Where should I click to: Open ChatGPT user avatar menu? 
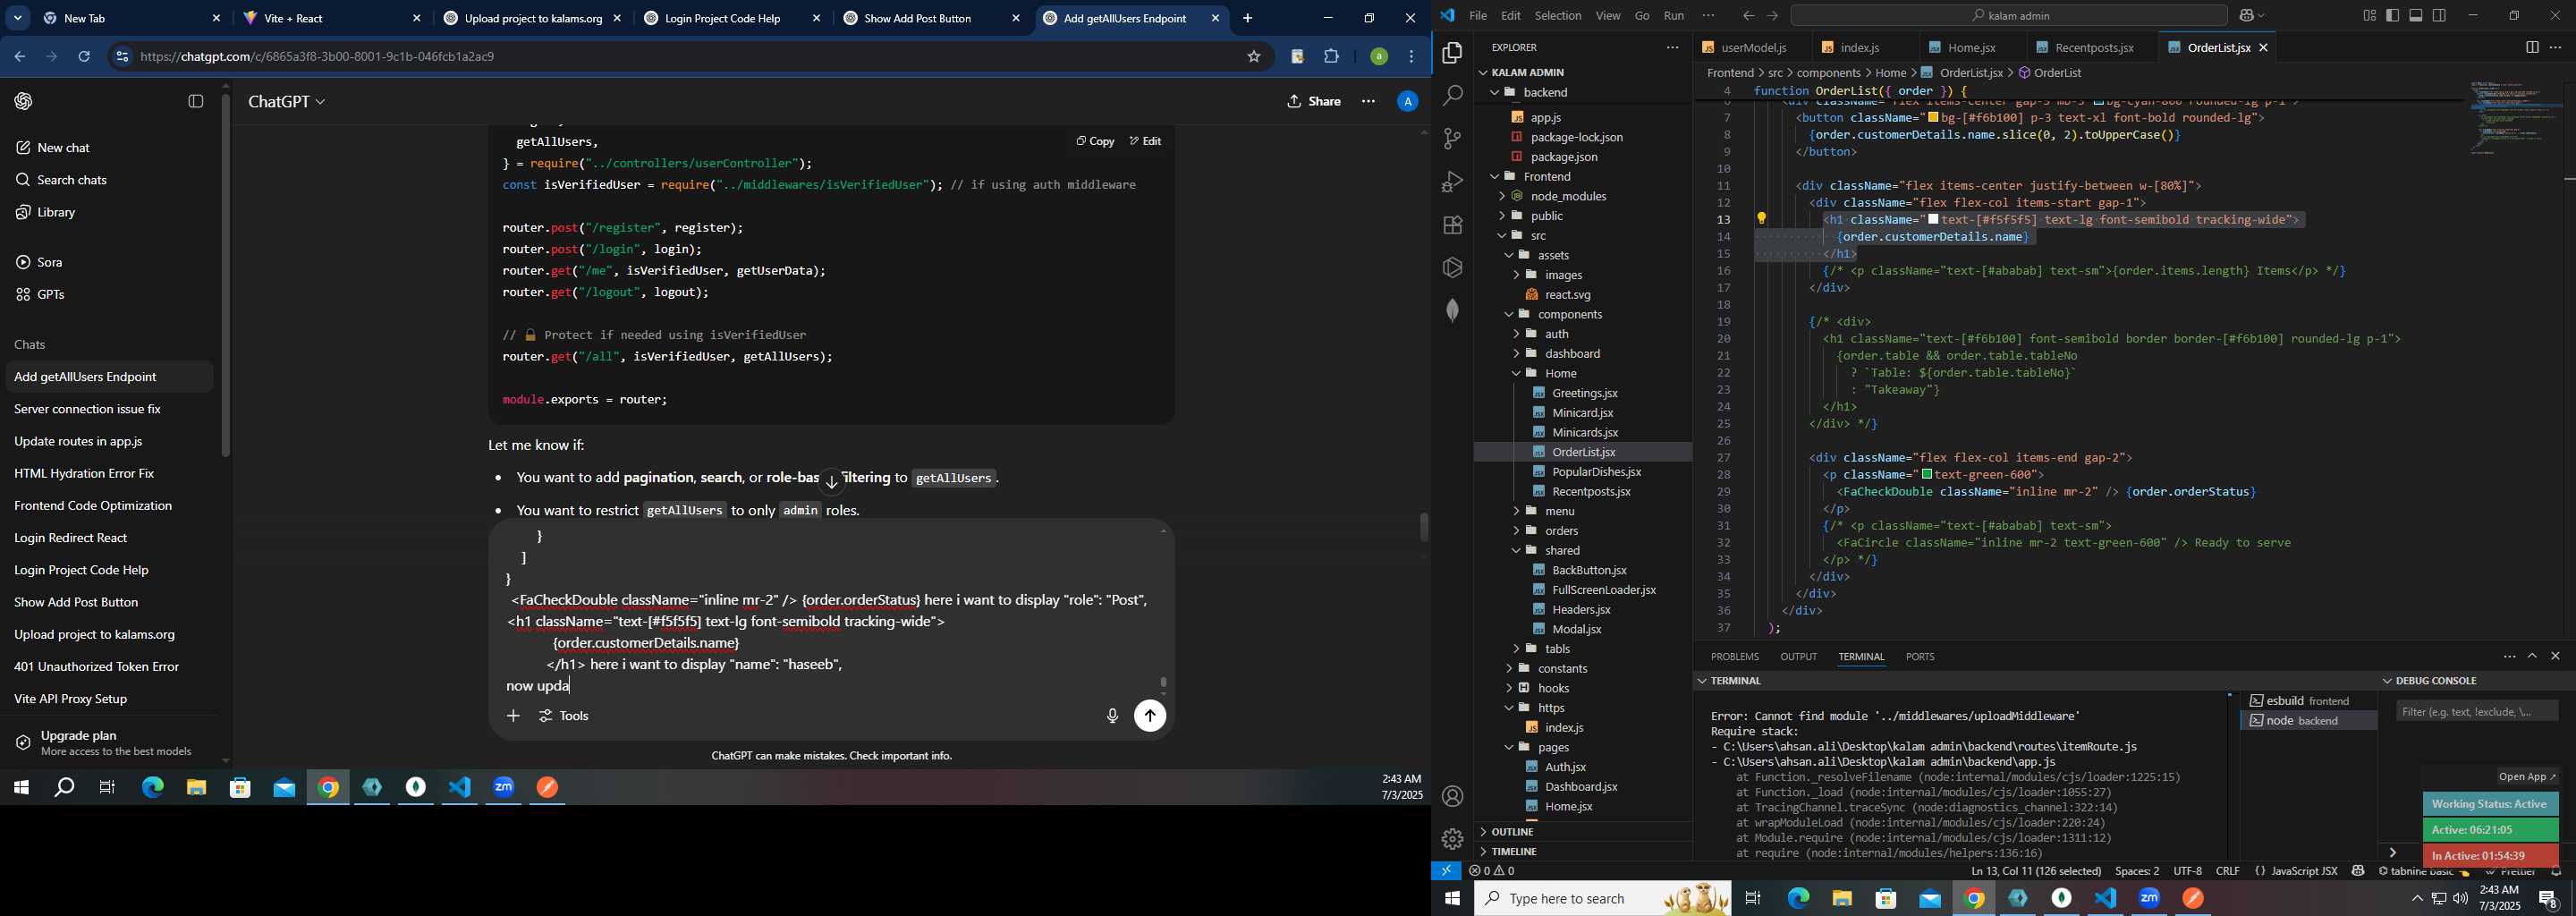coord(1407,101)
